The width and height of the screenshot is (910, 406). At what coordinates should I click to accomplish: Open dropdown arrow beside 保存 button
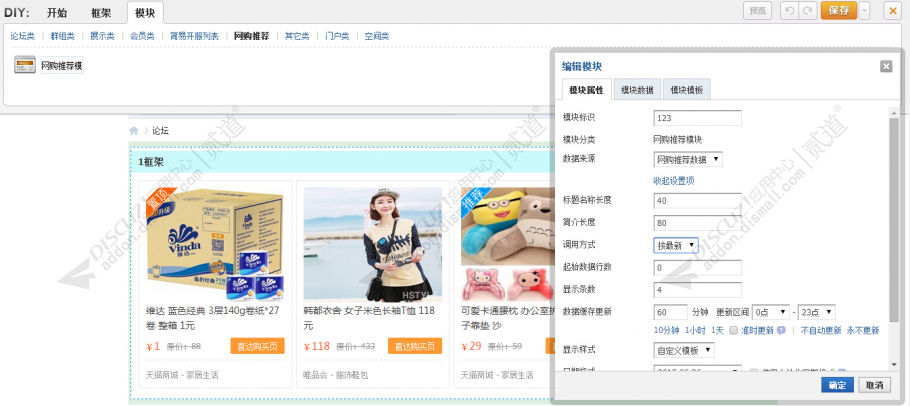tap(865, 10)
